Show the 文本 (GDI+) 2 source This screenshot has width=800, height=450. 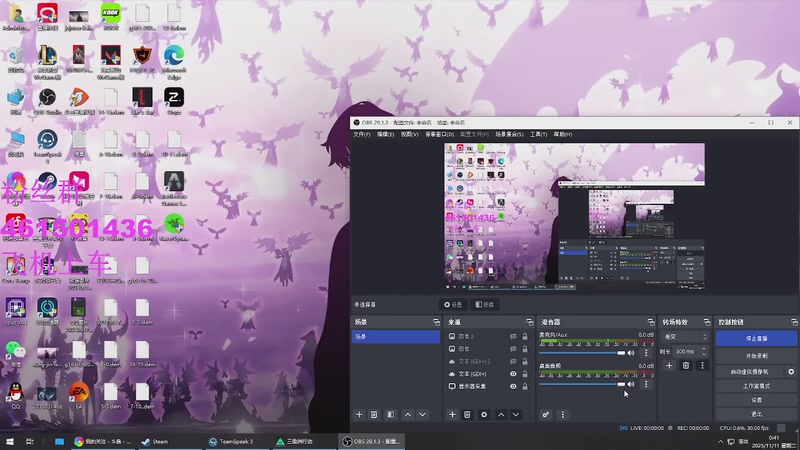click(x=513, y=361)
